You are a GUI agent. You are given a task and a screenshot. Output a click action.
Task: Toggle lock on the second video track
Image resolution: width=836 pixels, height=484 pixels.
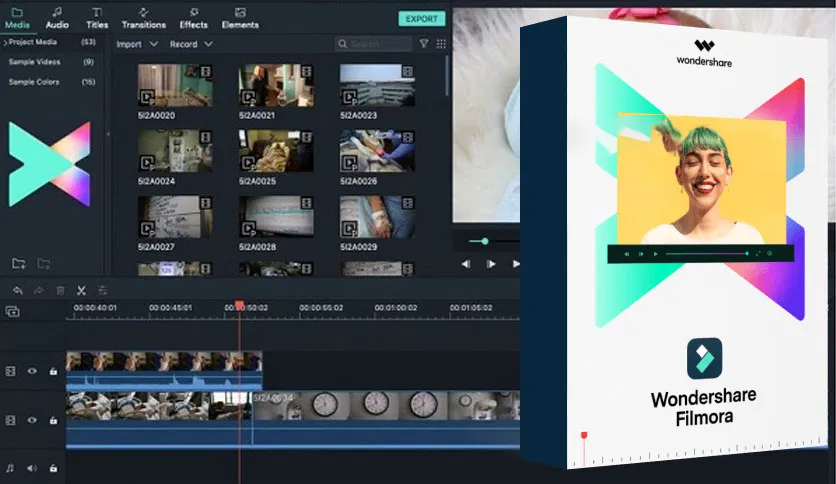53,421
